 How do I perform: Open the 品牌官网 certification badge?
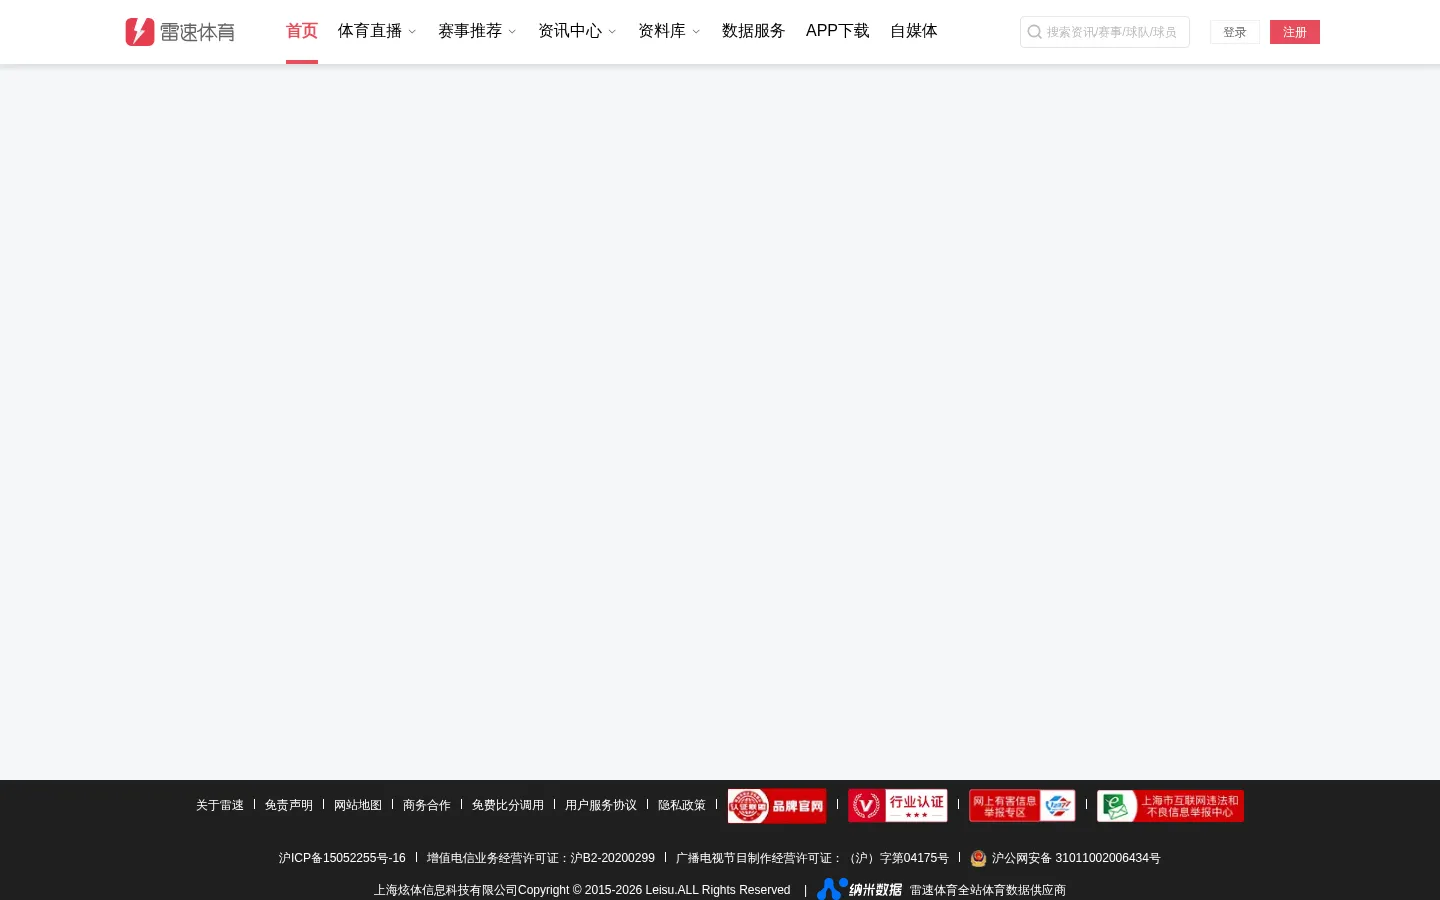[777, 806]
